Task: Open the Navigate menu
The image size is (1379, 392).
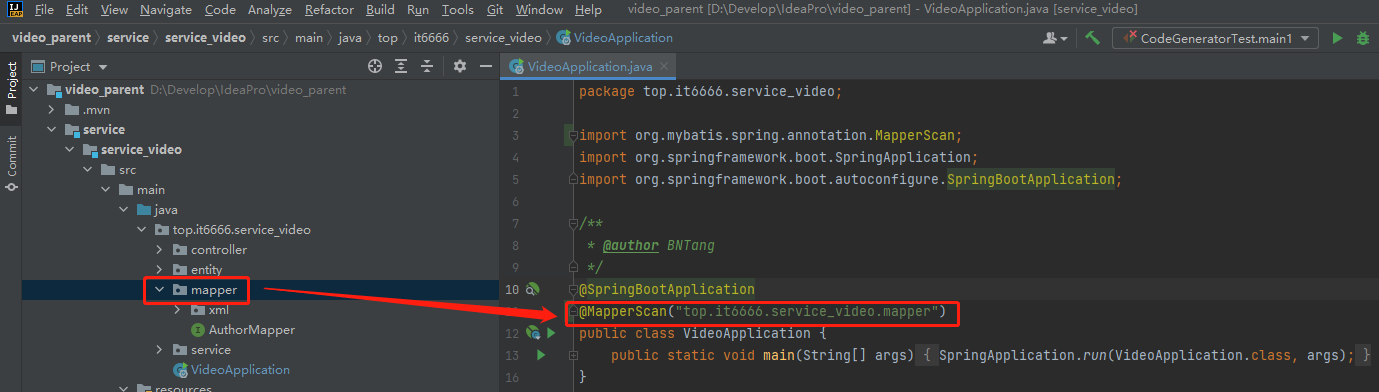Action: [x=166, y=9]
